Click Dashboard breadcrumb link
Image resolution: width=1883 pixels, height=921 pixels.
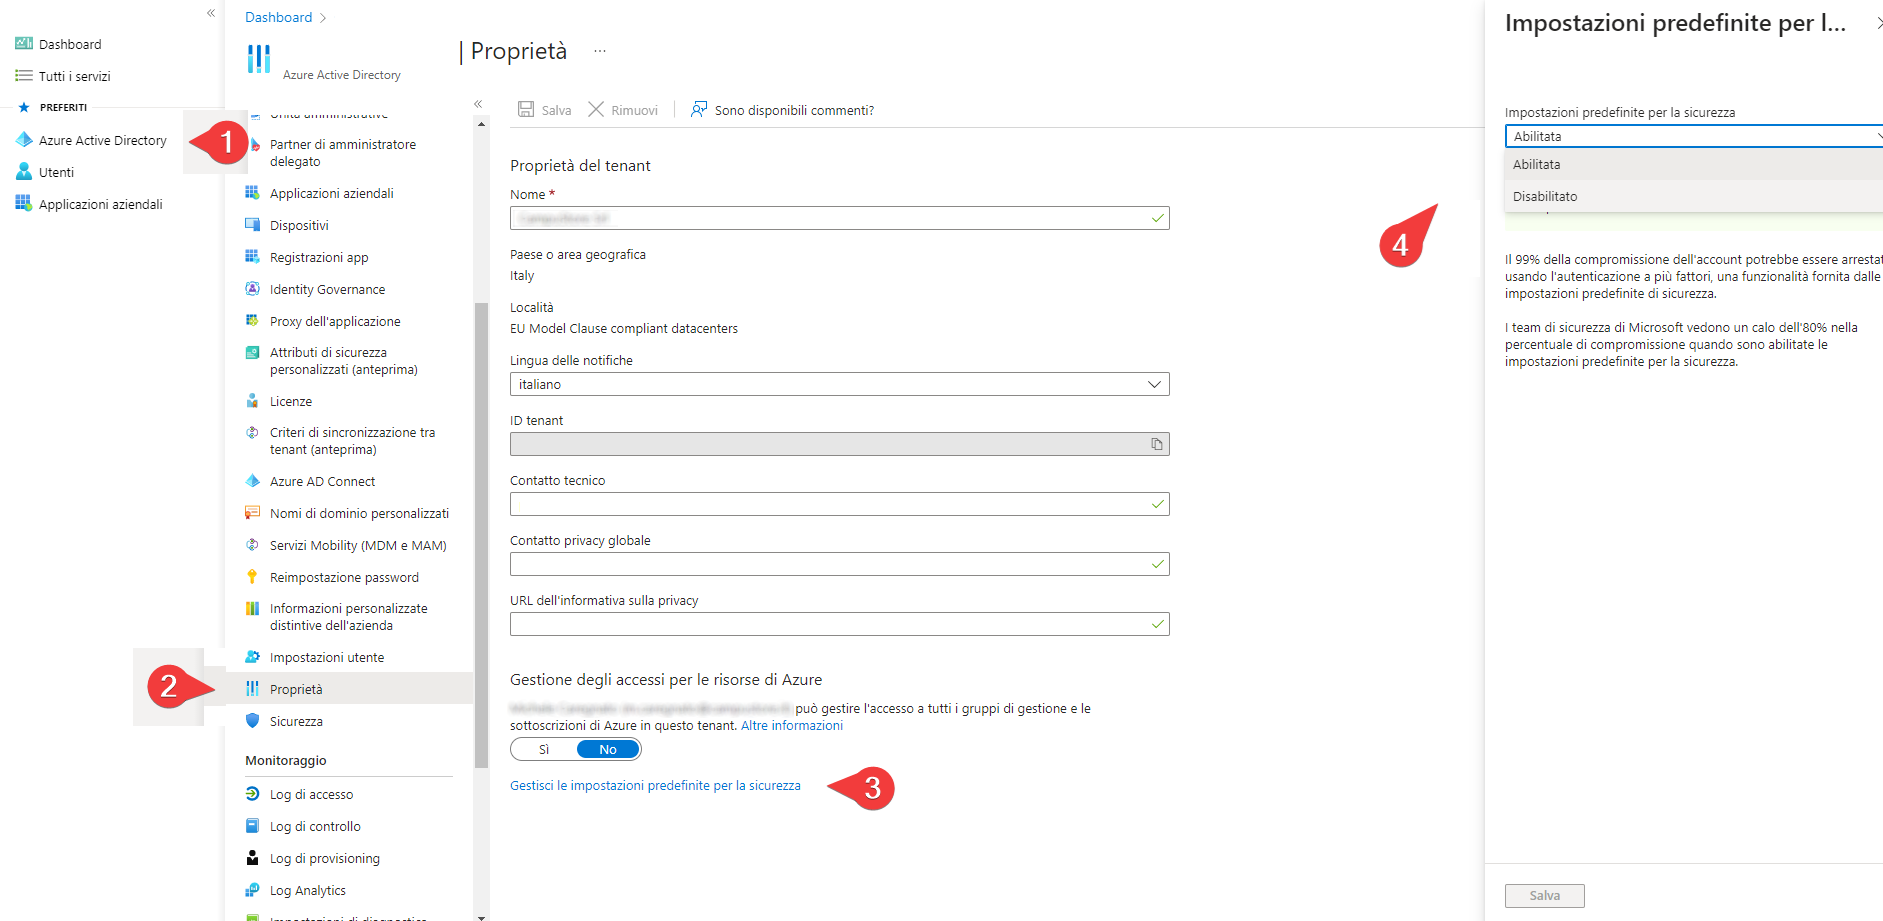coord(279,17)
